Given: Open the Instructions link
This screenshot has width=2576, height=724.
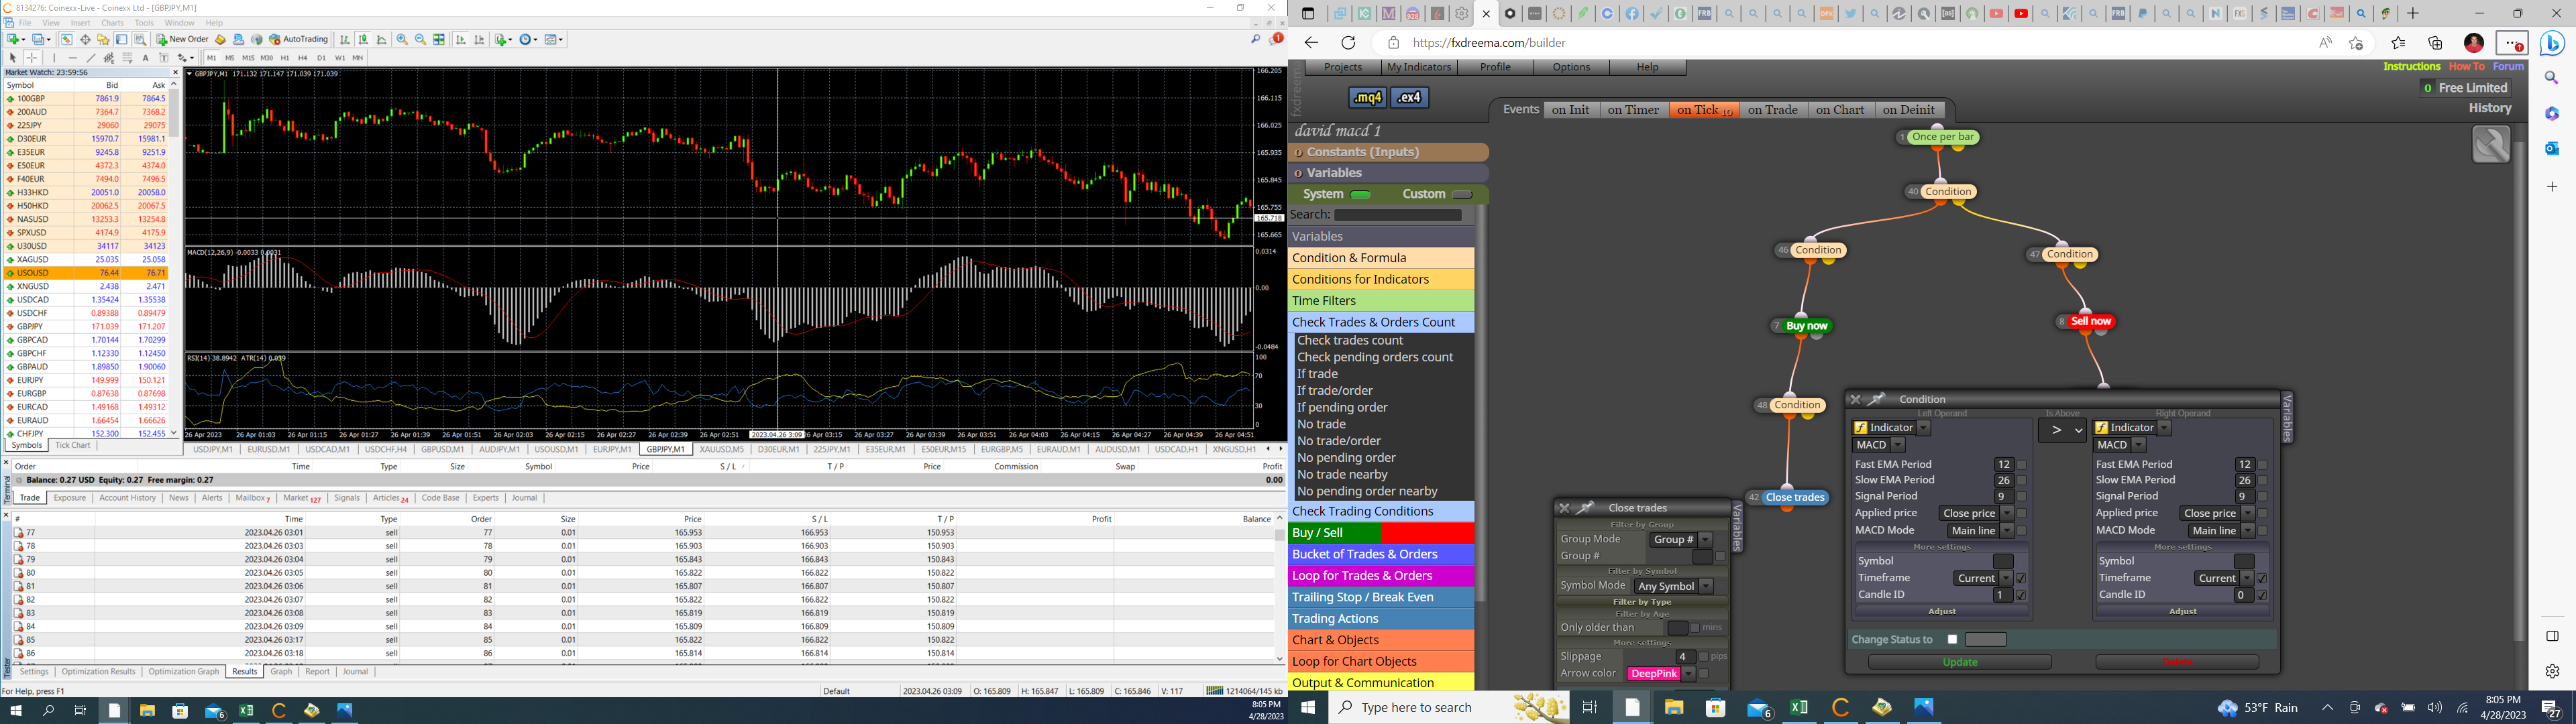Looking at the screenshot, I should click(2412, 67).
